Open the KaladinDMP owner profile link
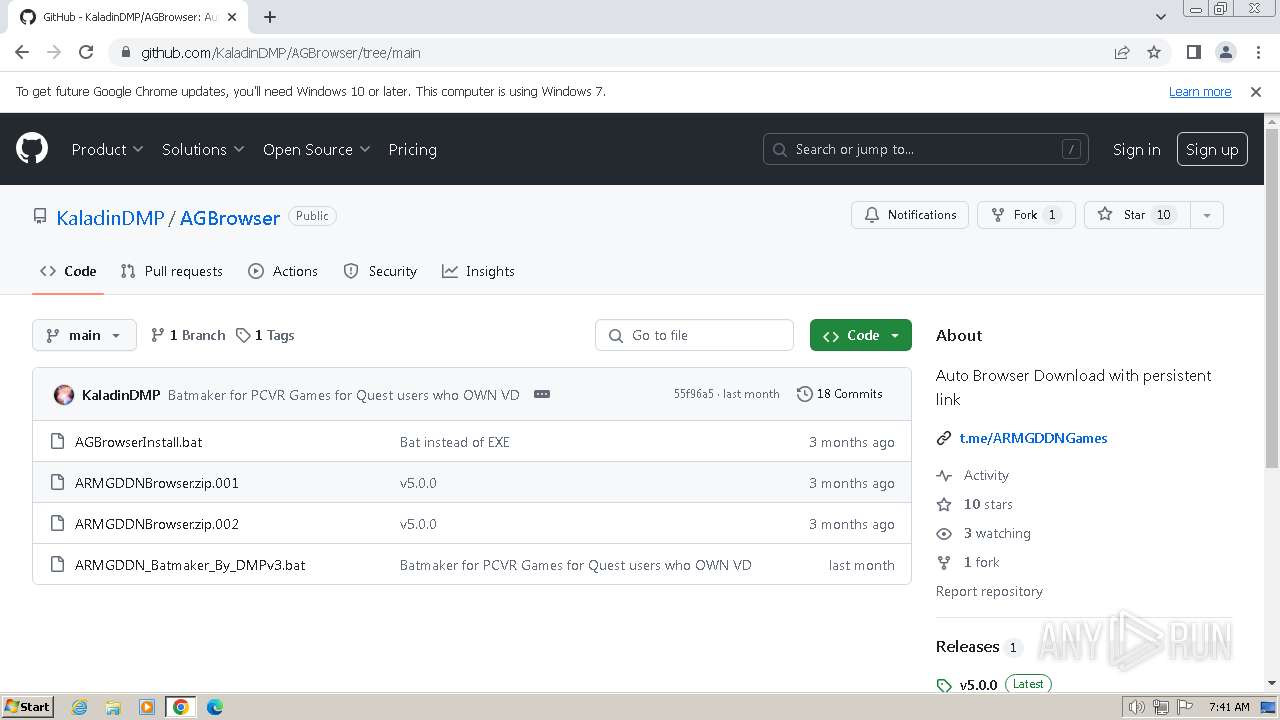1280x720 pixels. (x=110, y=217)
